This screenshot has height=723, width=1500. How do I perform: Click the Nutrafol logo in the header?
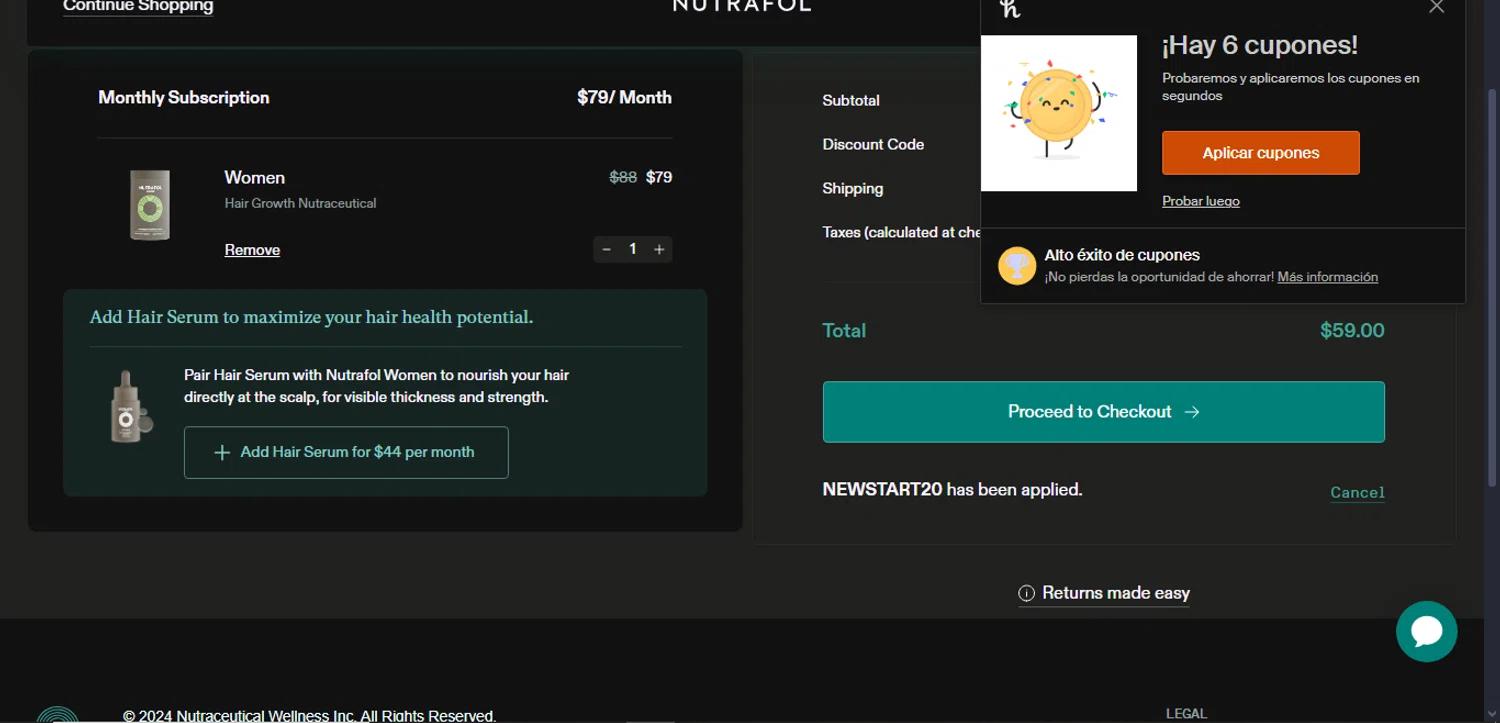[x=742, y=5]
